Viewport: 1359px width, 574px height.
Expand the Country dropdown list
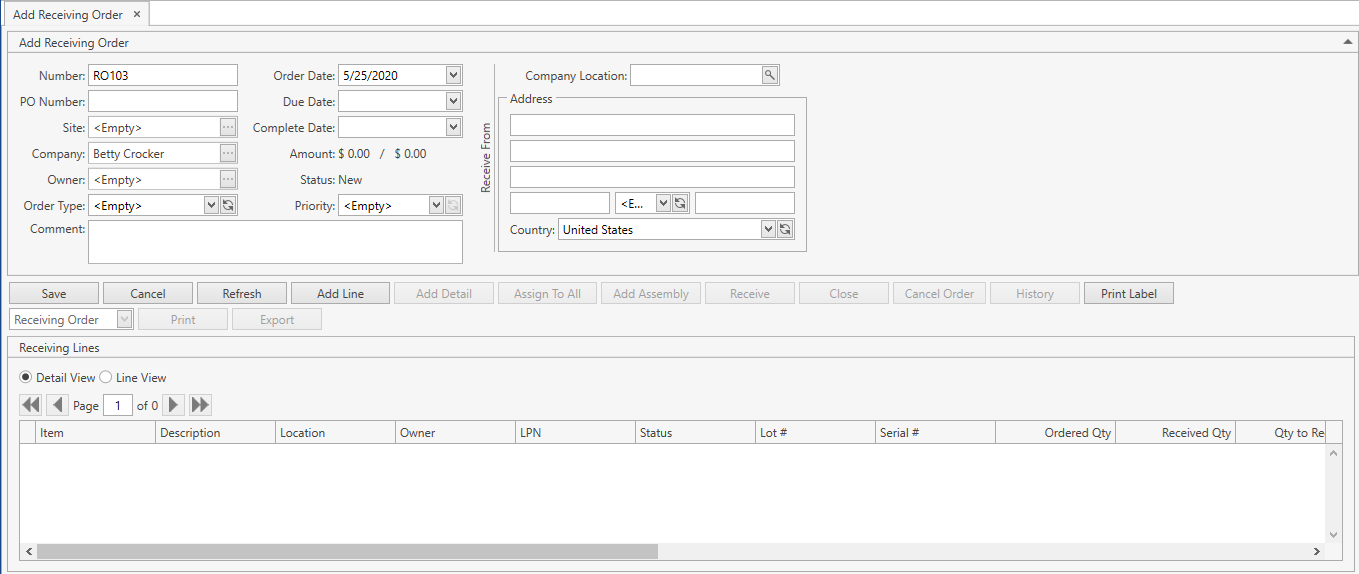point(768,230)
